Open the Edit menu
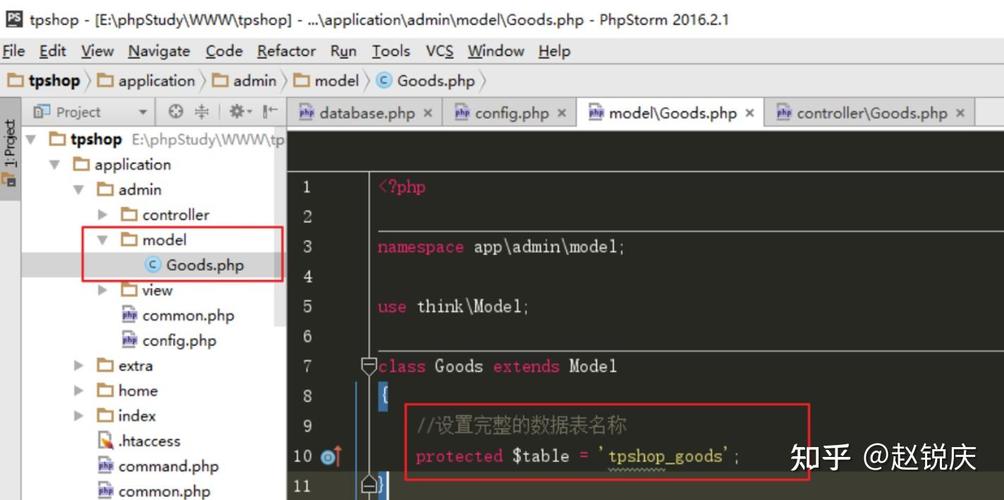The width and height of the screenshot is (1004, 500). (53, 51)
